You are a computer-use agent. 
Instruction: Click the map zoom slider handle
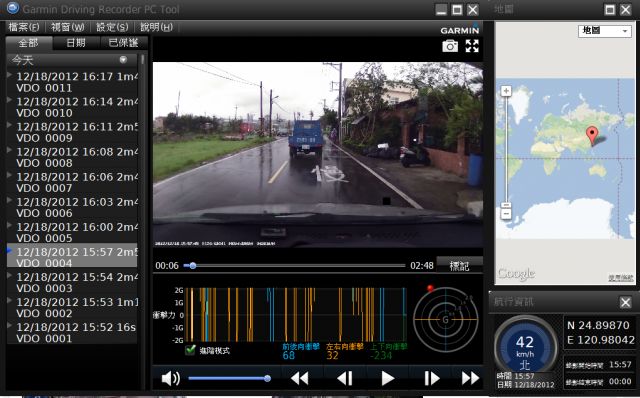point(506,206)
